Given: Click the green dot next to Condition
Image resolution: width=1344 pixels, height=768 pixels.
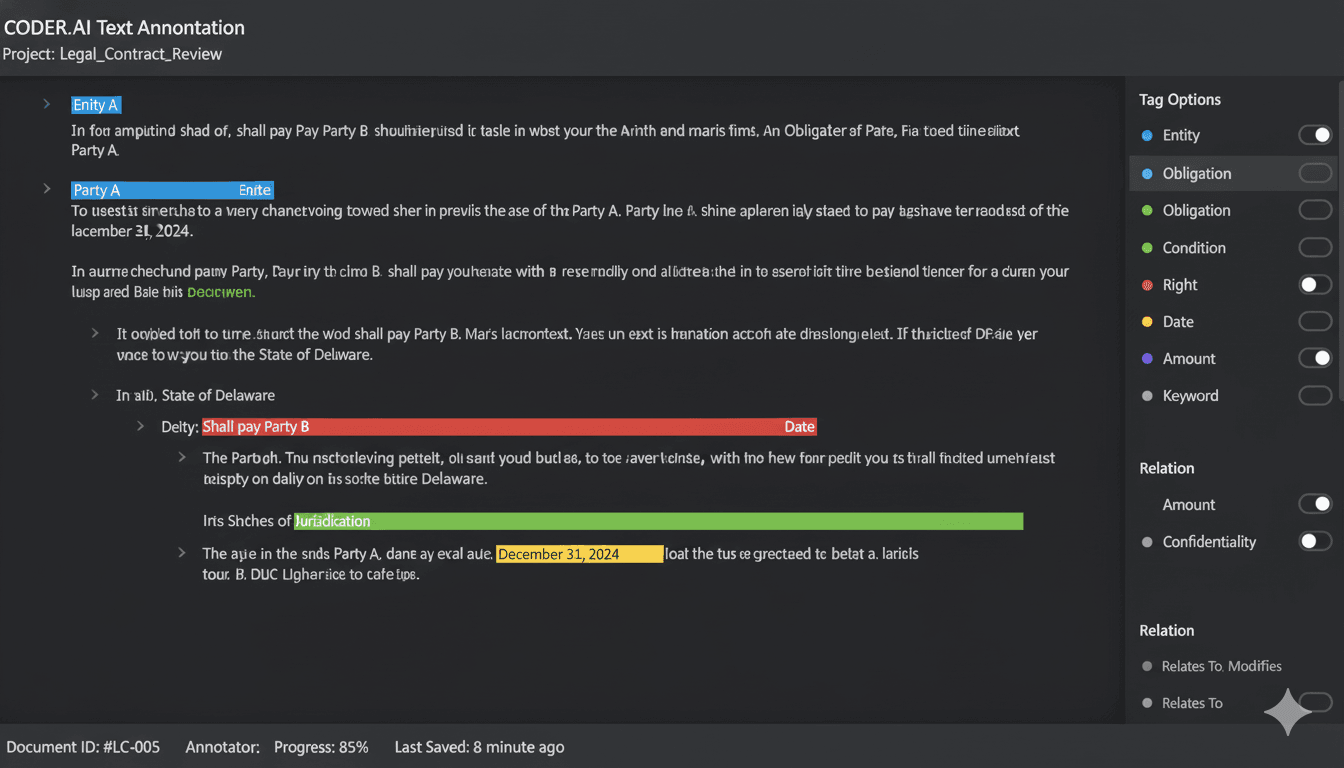Looking at the screenshot, I should tap(1147, 248).
